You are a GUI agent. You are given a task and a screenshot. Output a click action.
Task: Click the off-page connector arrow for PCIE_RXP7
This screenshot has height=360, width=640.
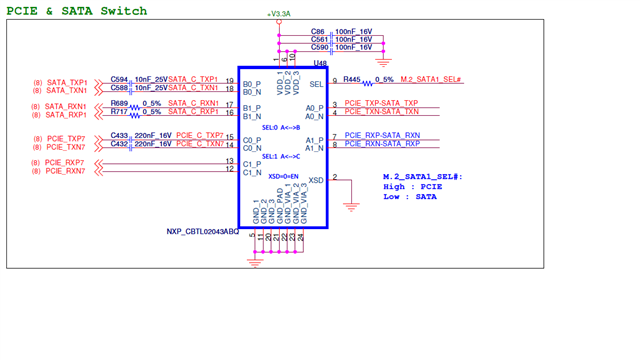(98, 164)
